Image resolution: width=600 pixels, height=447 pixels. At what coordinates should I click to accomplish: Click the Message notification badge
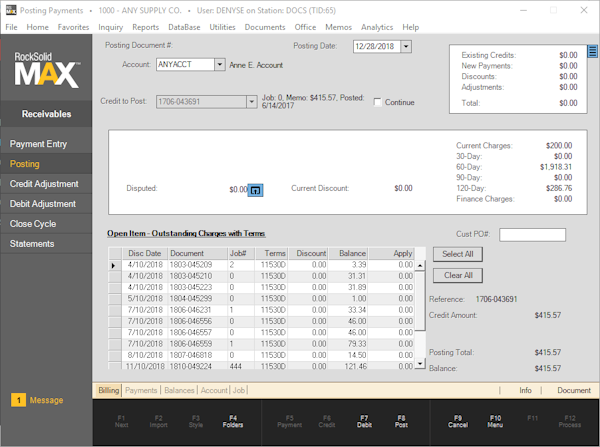coord(19,400)
